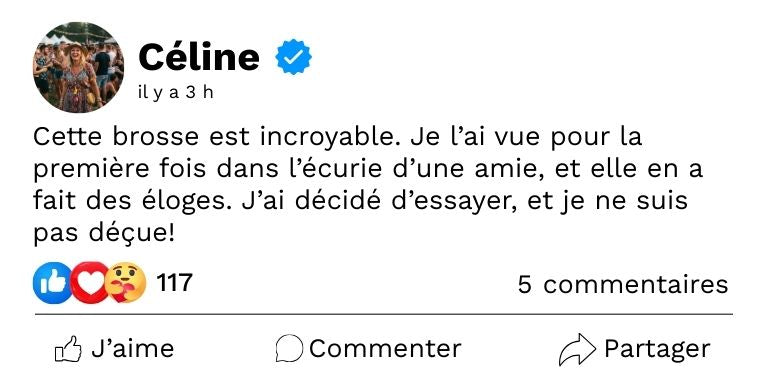Click the speech bubble comment icon

[289, 349]
